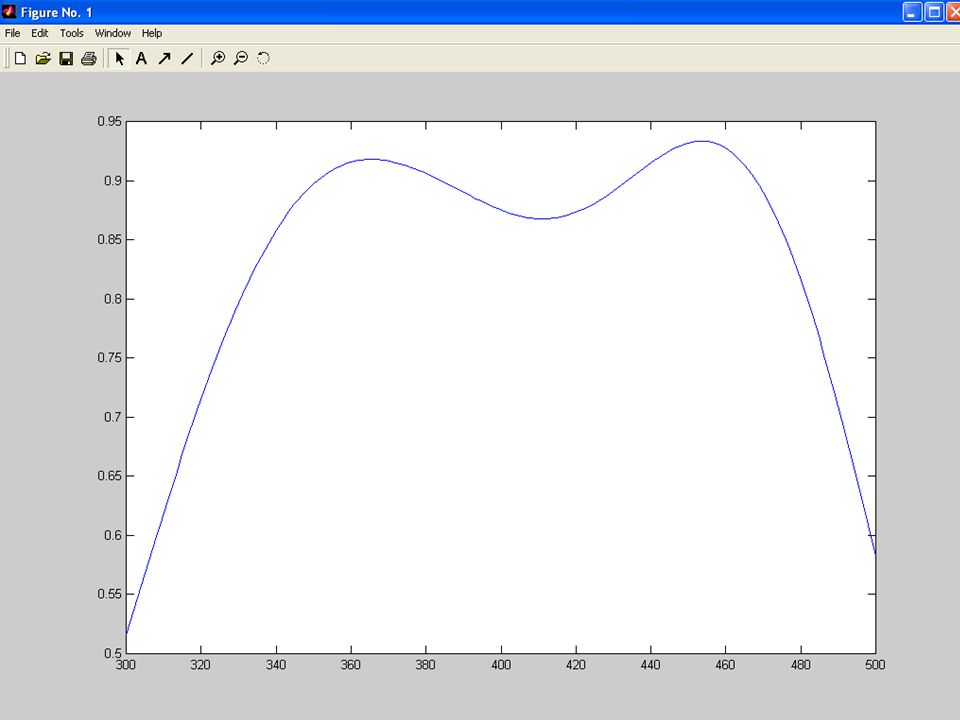The height and width of the screenshot is (720, 960).
Task: Select the Insert Line tool
Action: tap(187, 58)
